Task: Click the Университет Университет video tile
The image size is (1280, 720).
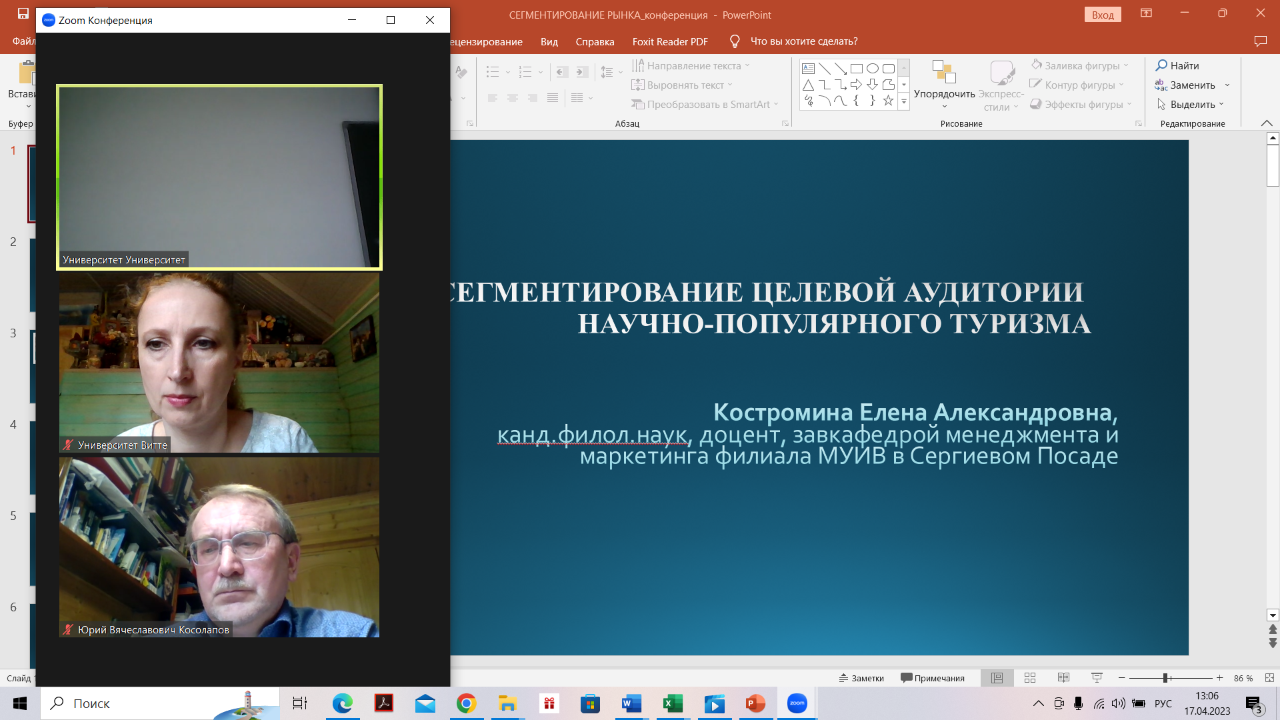Action: click(219, 177)
